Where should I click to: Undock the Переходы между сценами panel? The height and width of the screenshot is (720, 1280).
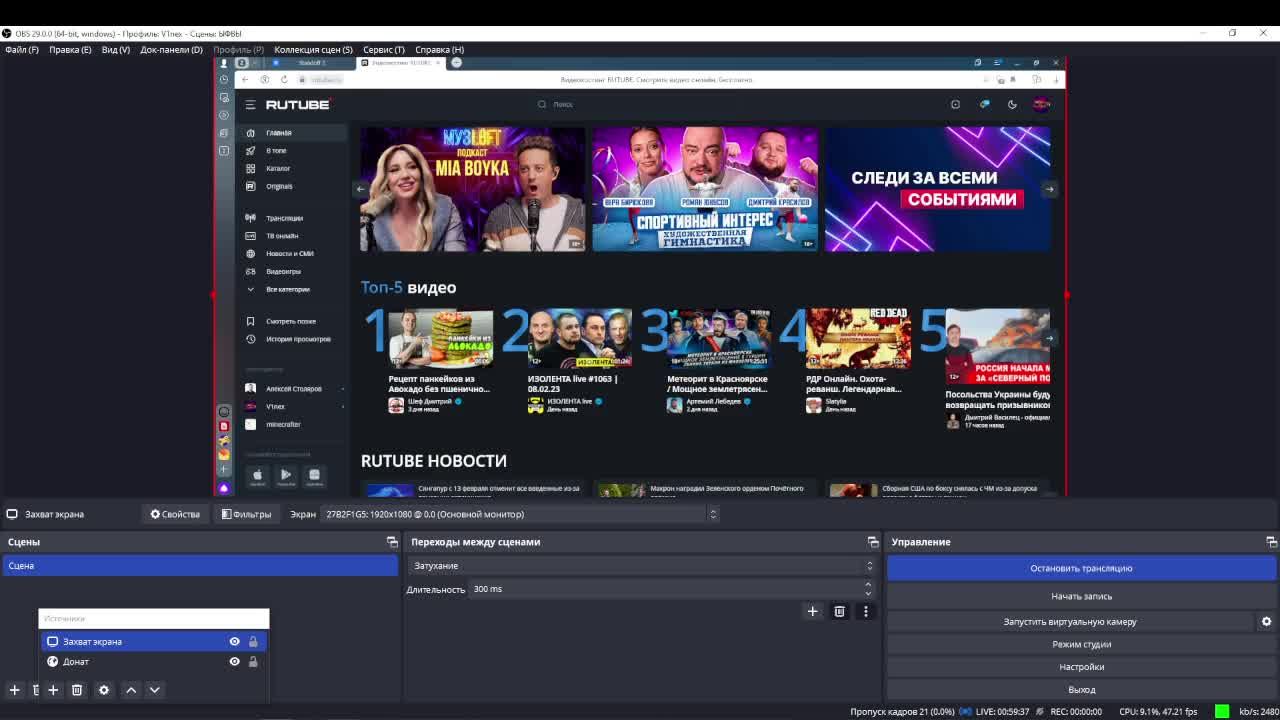pyautogui.click(x=873, y=542)
